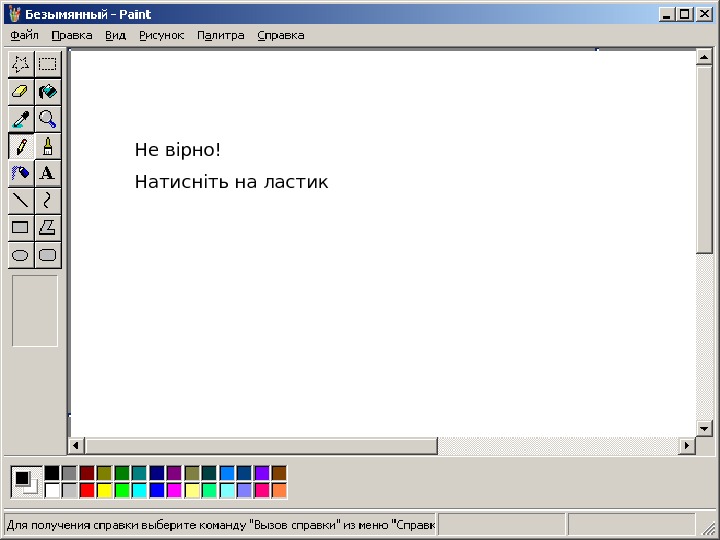Image resolution: width=720 pixels, height=540 pixels.
Task: Pick the navy blue color swatch
Action: pos(157,473)
